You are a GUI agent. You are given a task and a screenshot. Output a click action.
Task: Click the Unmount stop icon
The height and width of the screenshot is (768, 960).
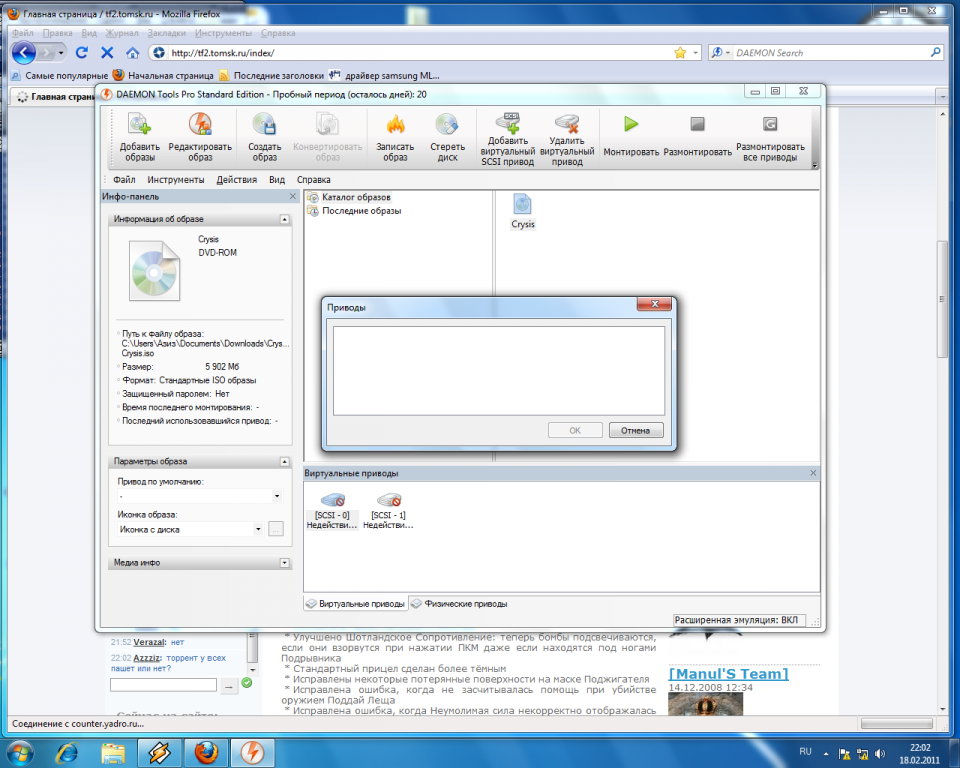click(697, 124)
